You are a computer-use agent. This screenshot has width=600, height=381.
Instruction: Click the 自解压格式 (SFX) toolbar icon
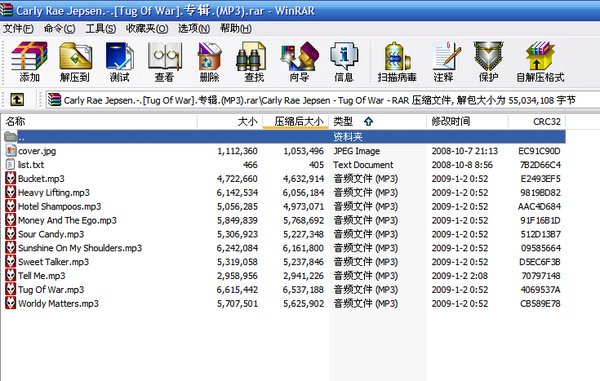point(540,56)
